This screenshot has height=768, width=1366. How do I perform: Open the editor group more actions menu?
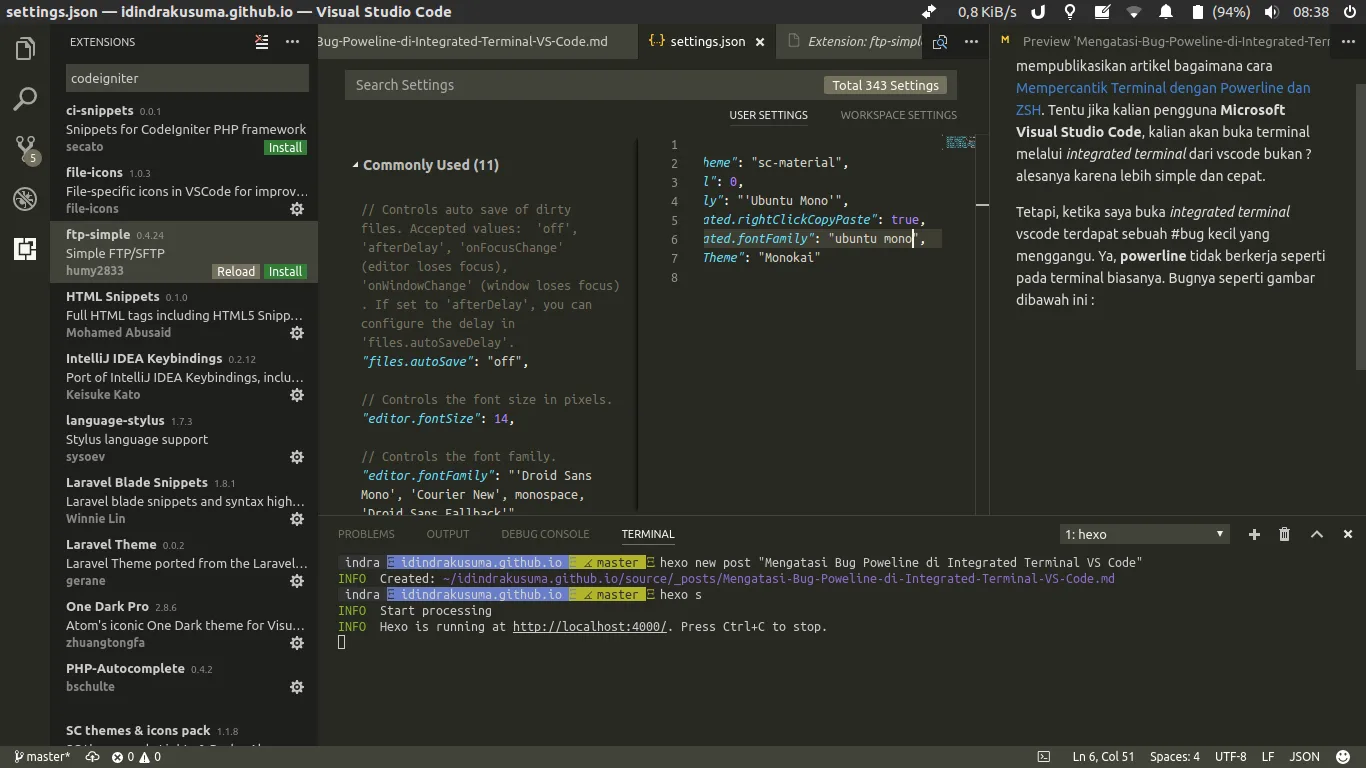[971, 42]
